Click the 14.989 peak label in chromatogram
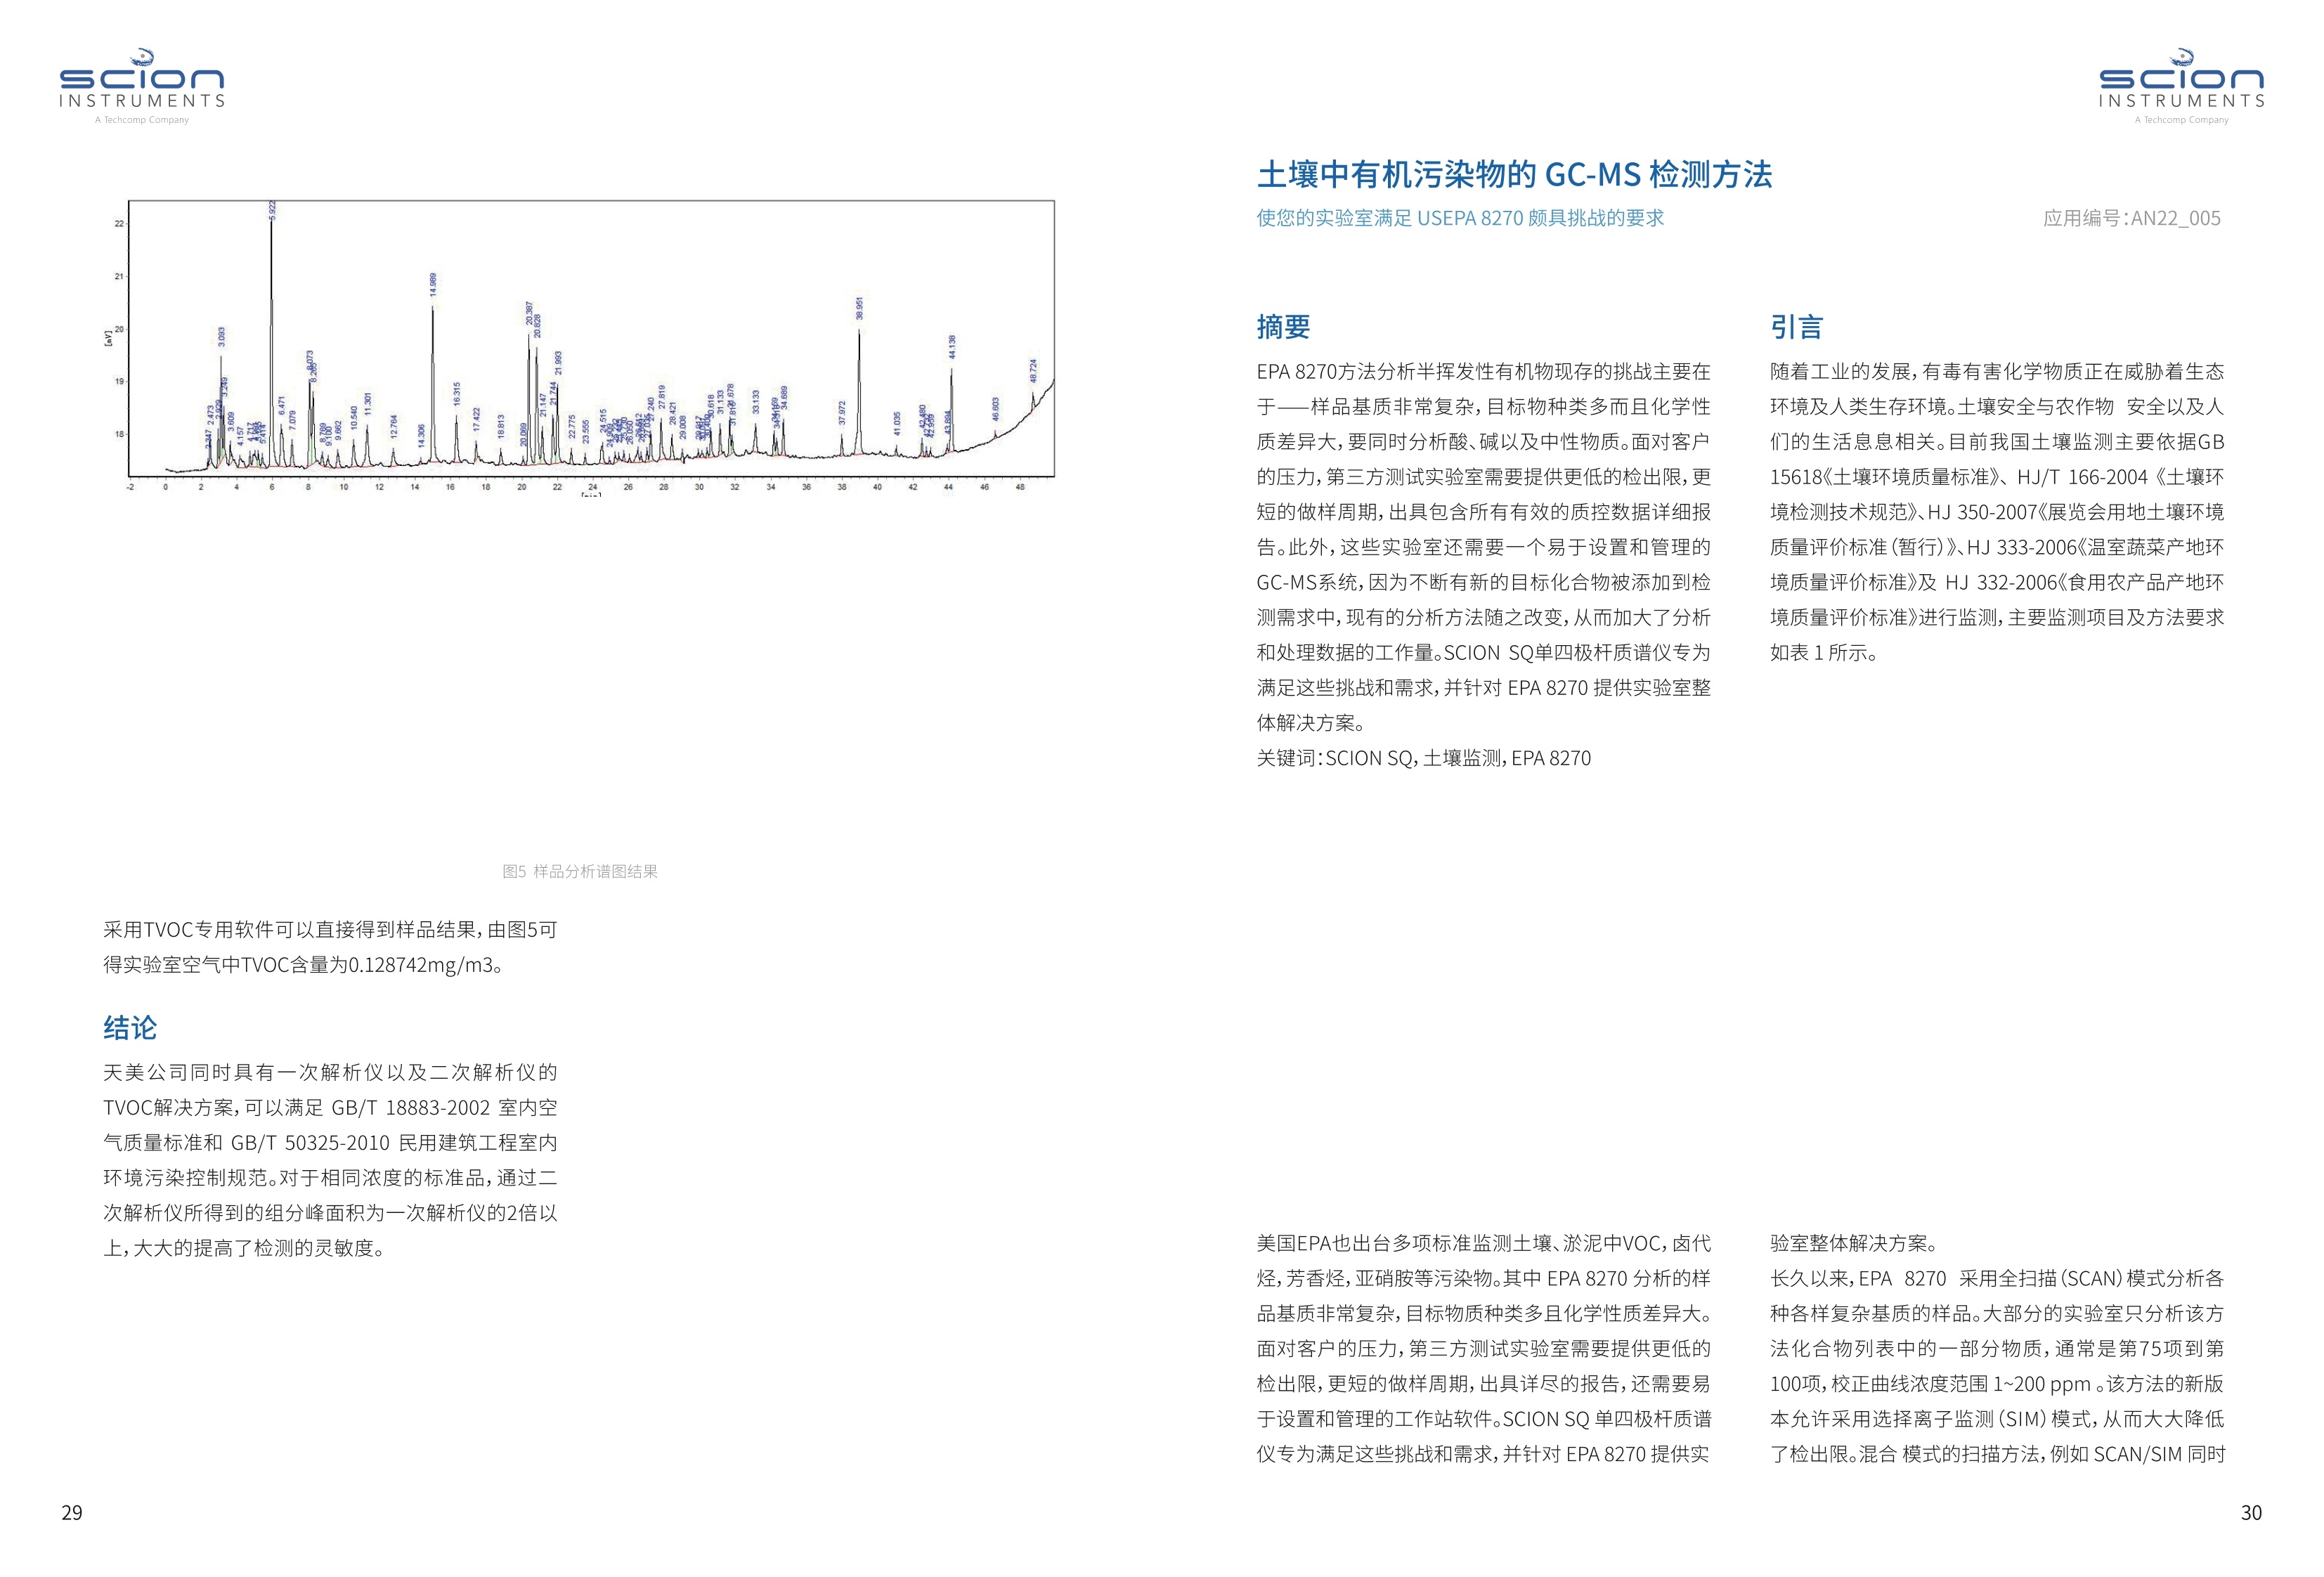2324x1577 pixels. pos(433,284)
